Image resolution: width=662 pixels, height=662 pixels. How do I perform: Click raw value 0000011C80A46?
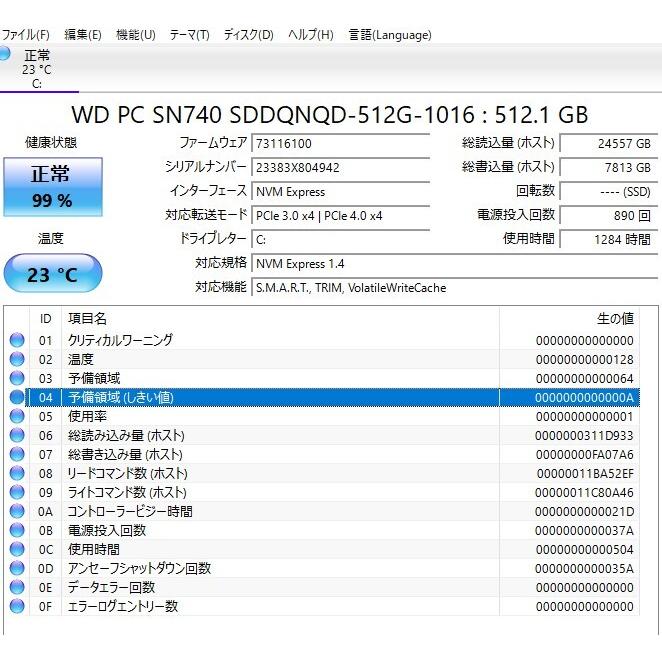click(584, 492)
